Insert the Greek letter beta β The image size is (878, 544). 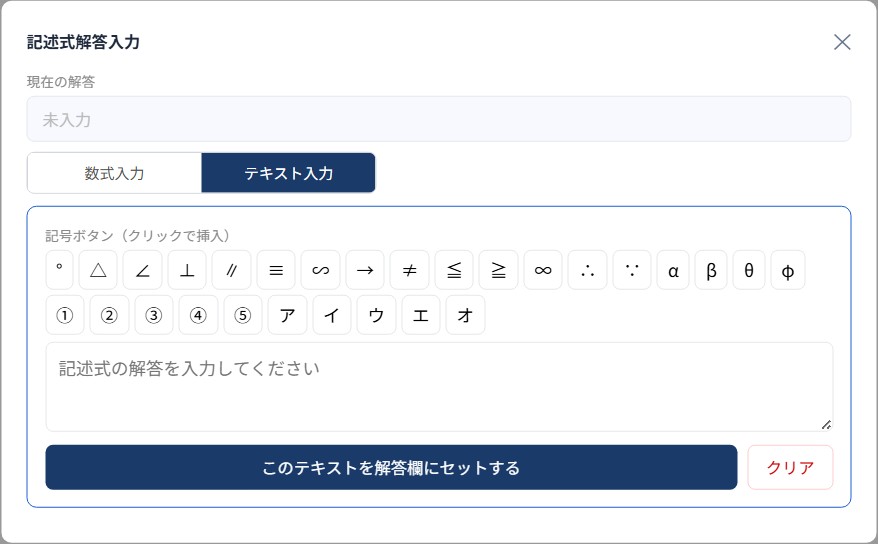711,270
